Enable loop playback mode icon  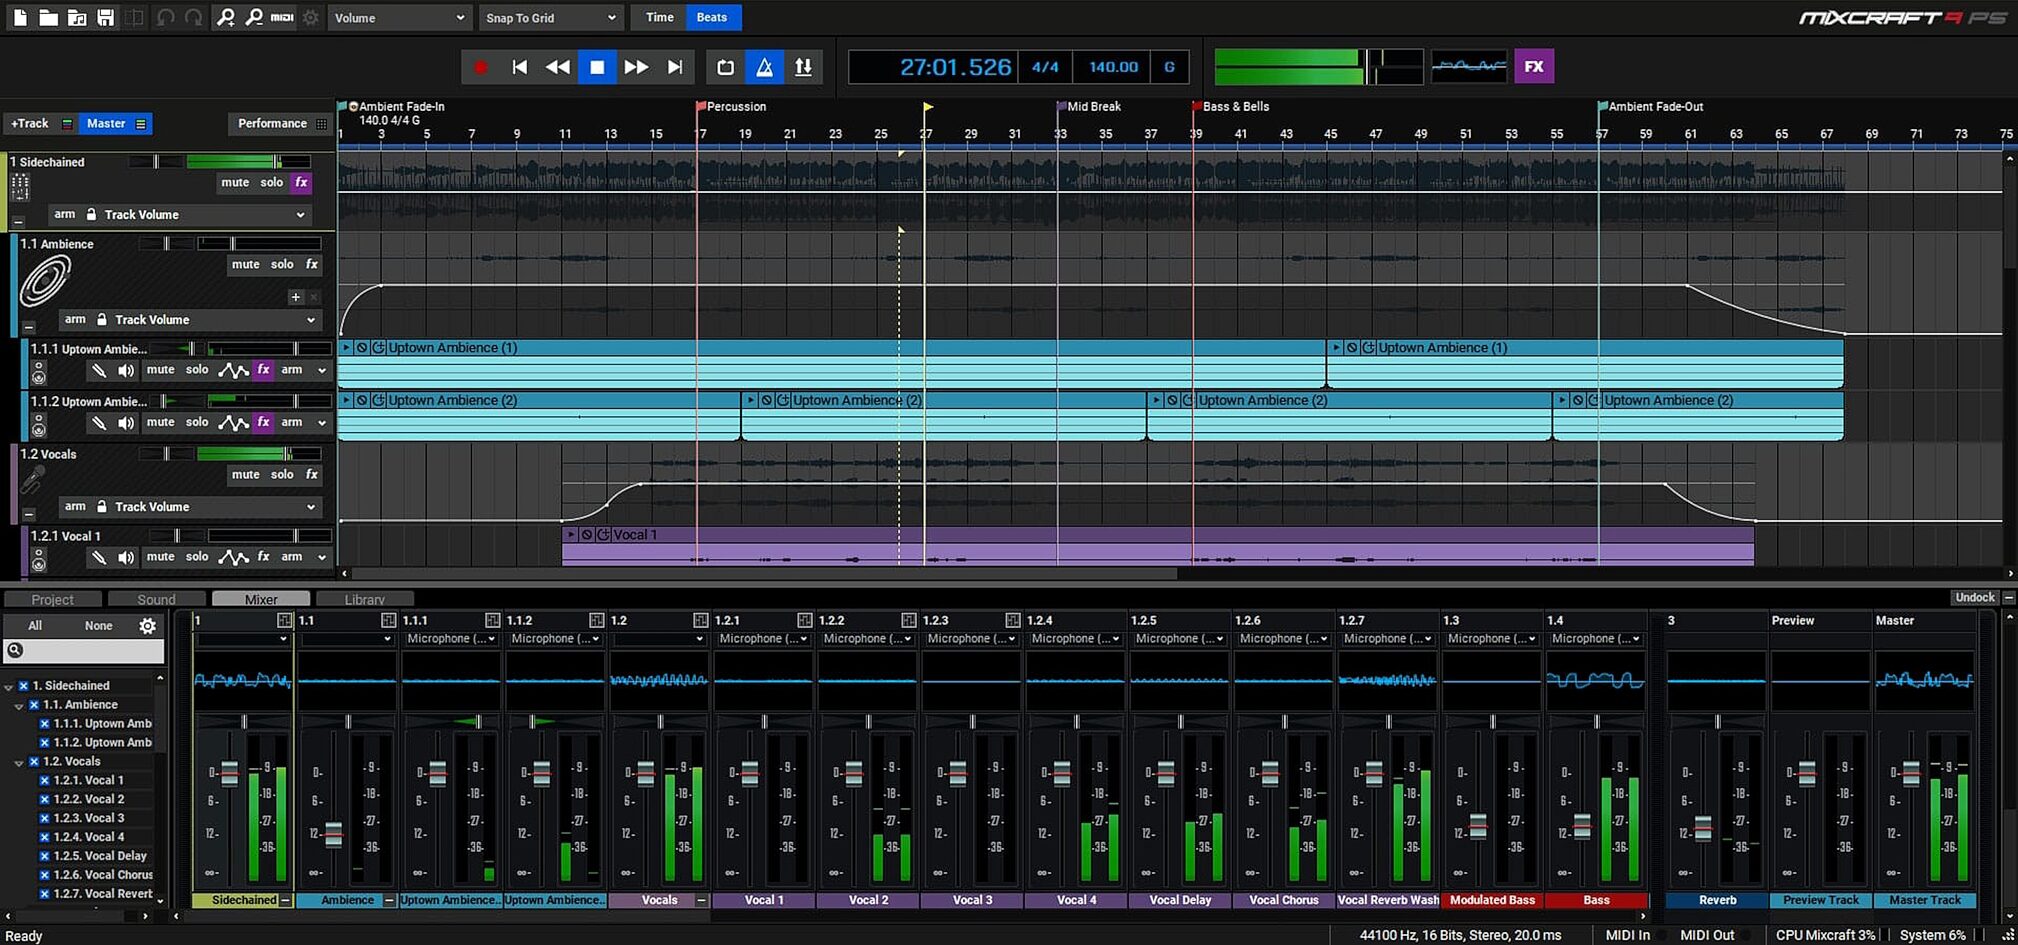[725, 67]
